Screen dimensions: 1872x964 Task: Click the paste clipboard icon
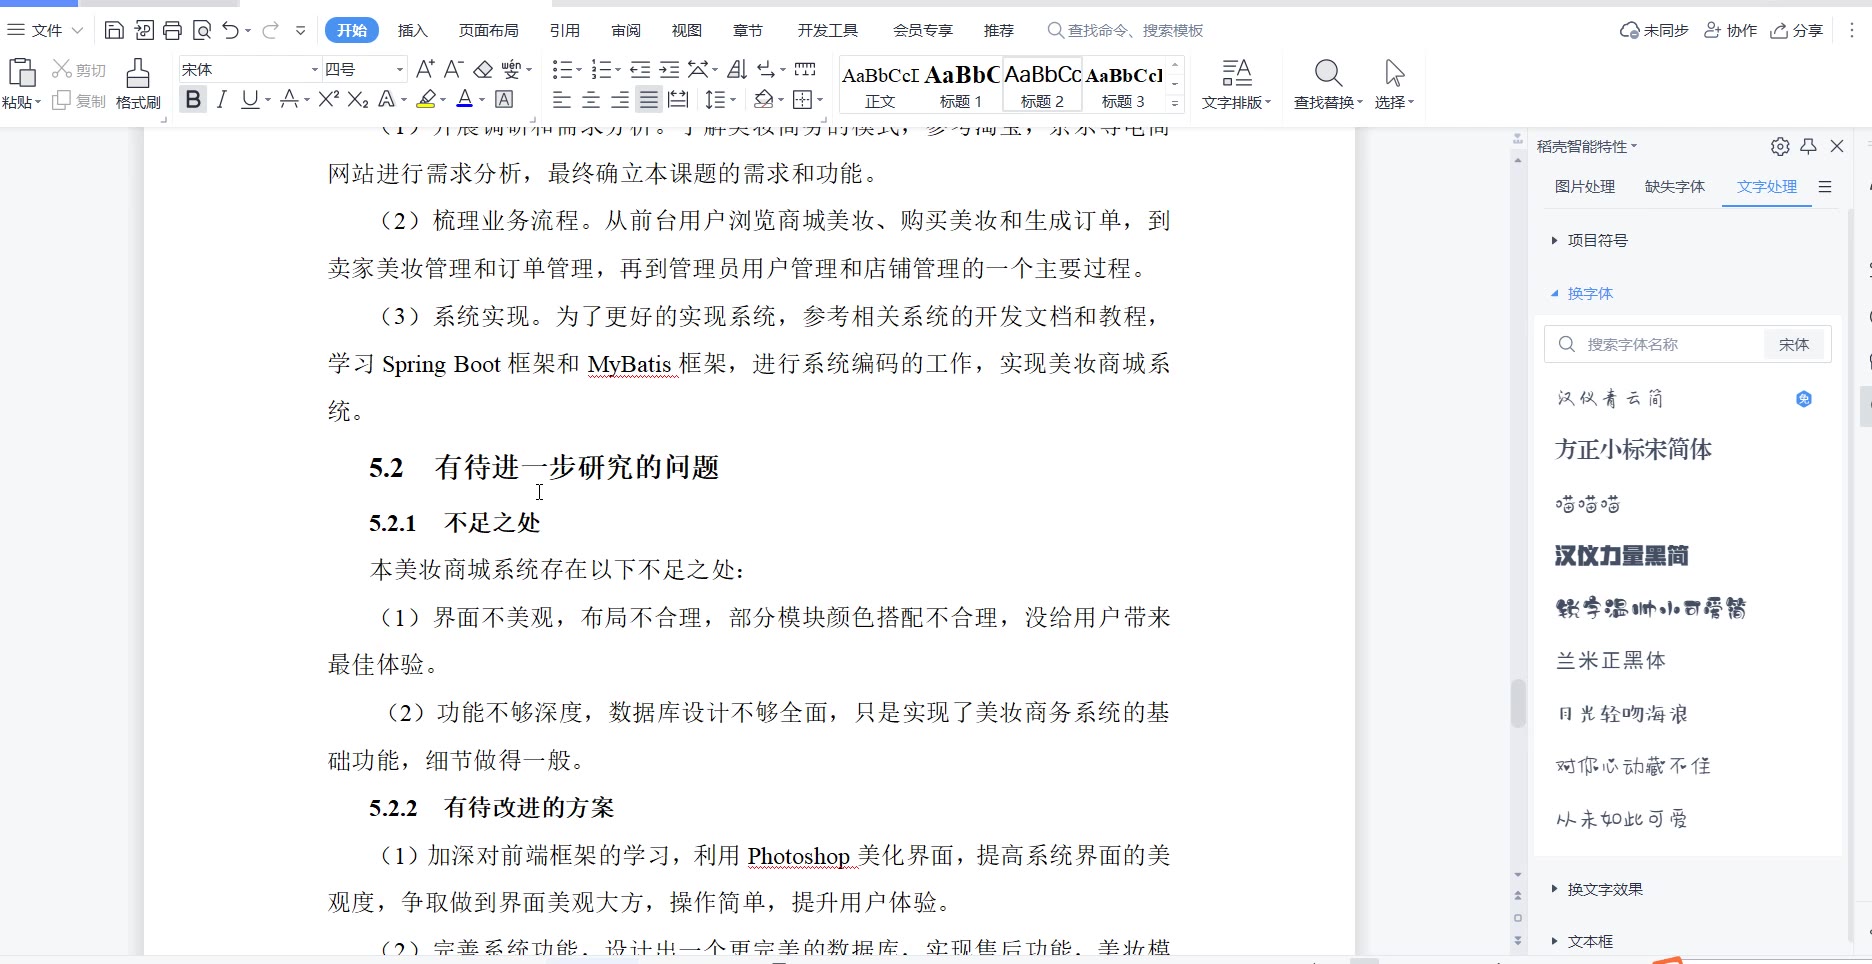22,73
